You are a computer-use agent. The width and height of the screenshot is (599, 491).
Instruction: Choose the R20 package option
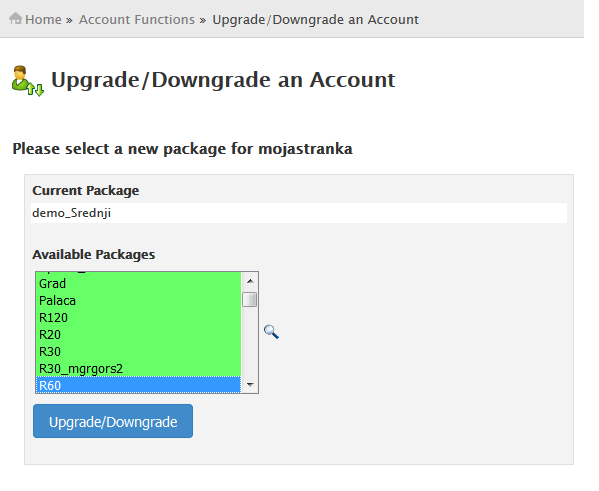pyautogui.click(x=138, y=335)
